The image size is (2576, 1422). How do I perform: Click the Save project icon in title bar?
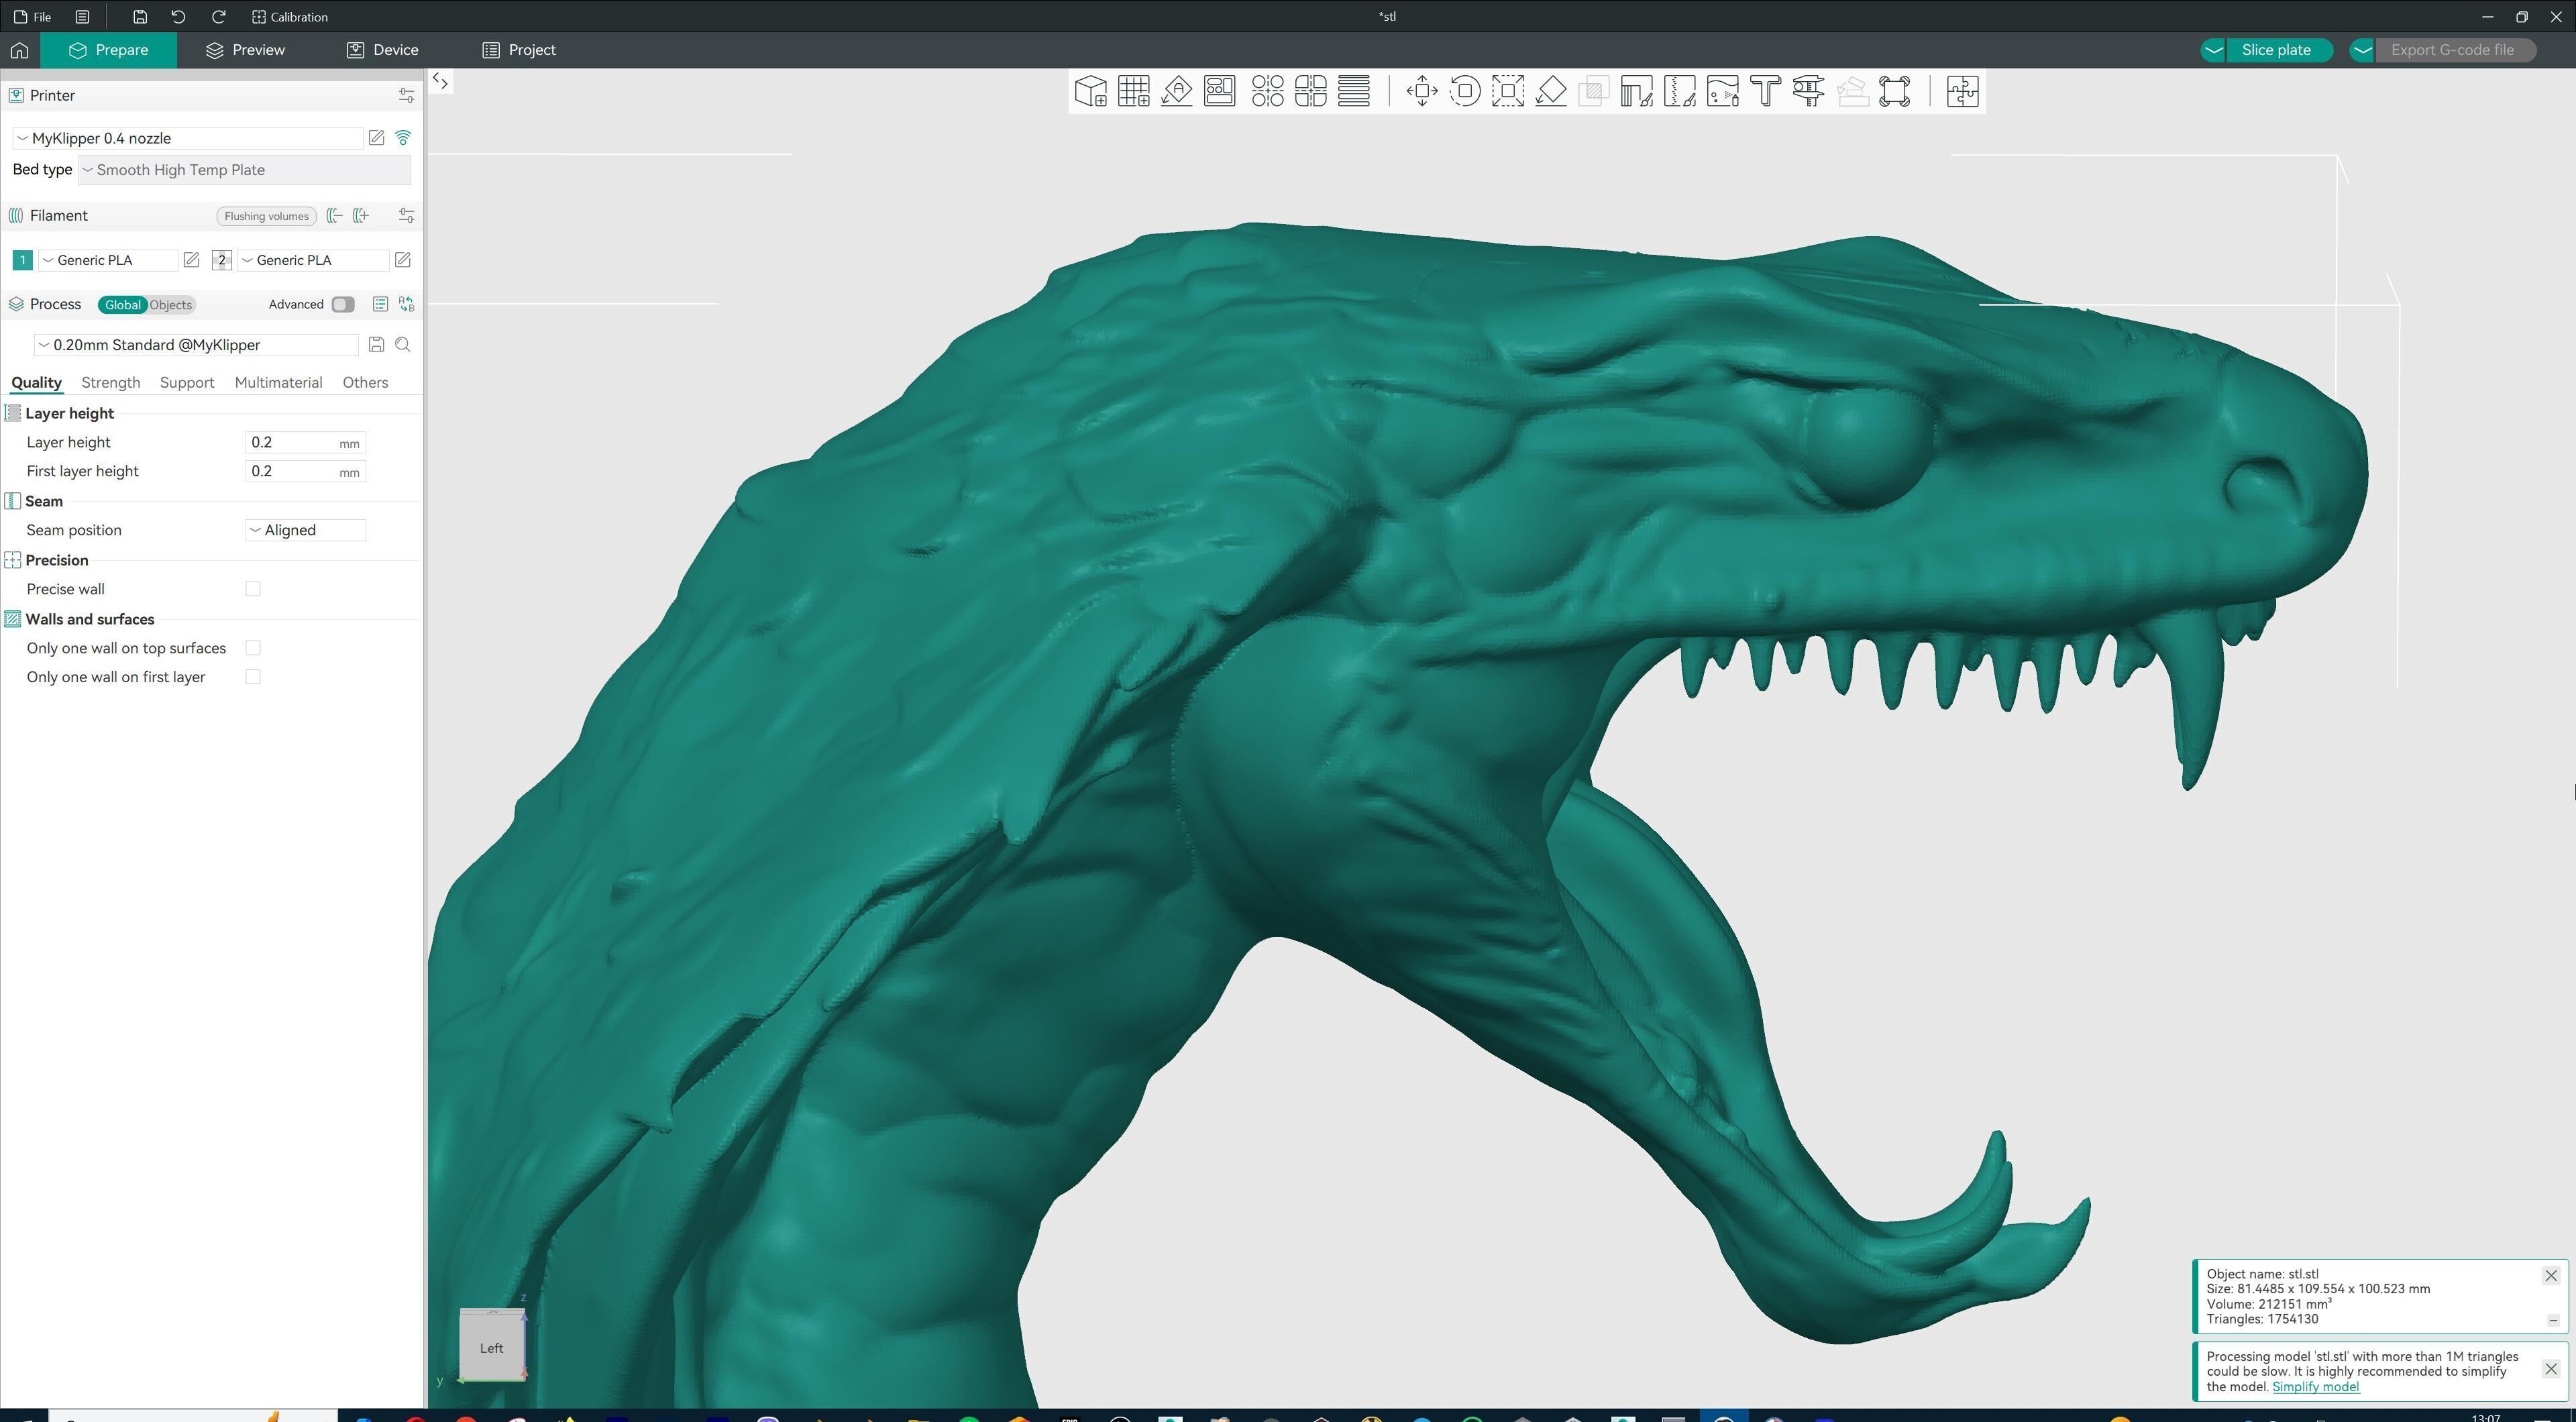140,17
